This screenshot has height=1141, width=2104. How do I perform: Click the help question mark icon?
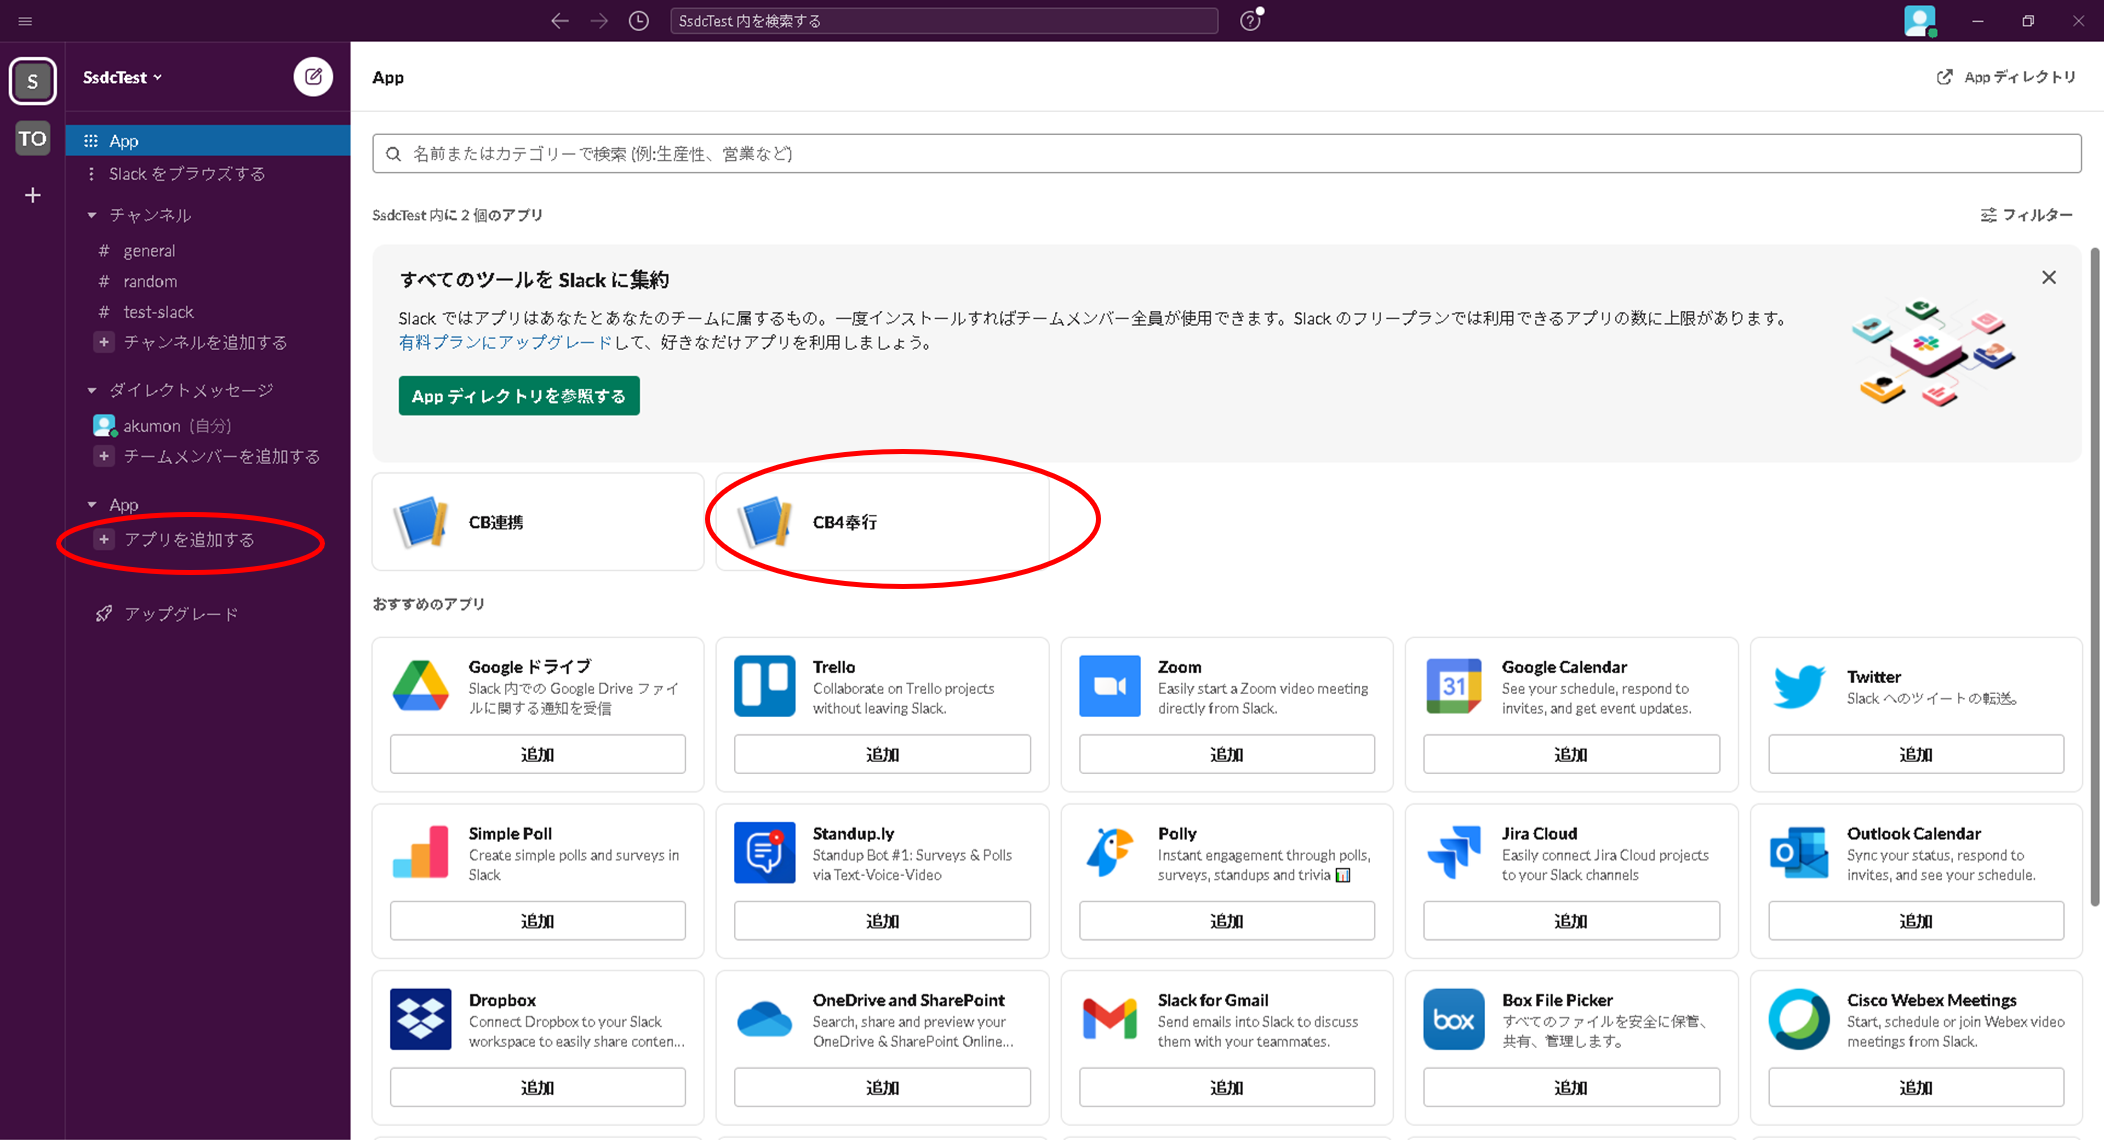tap(1250, 21)
